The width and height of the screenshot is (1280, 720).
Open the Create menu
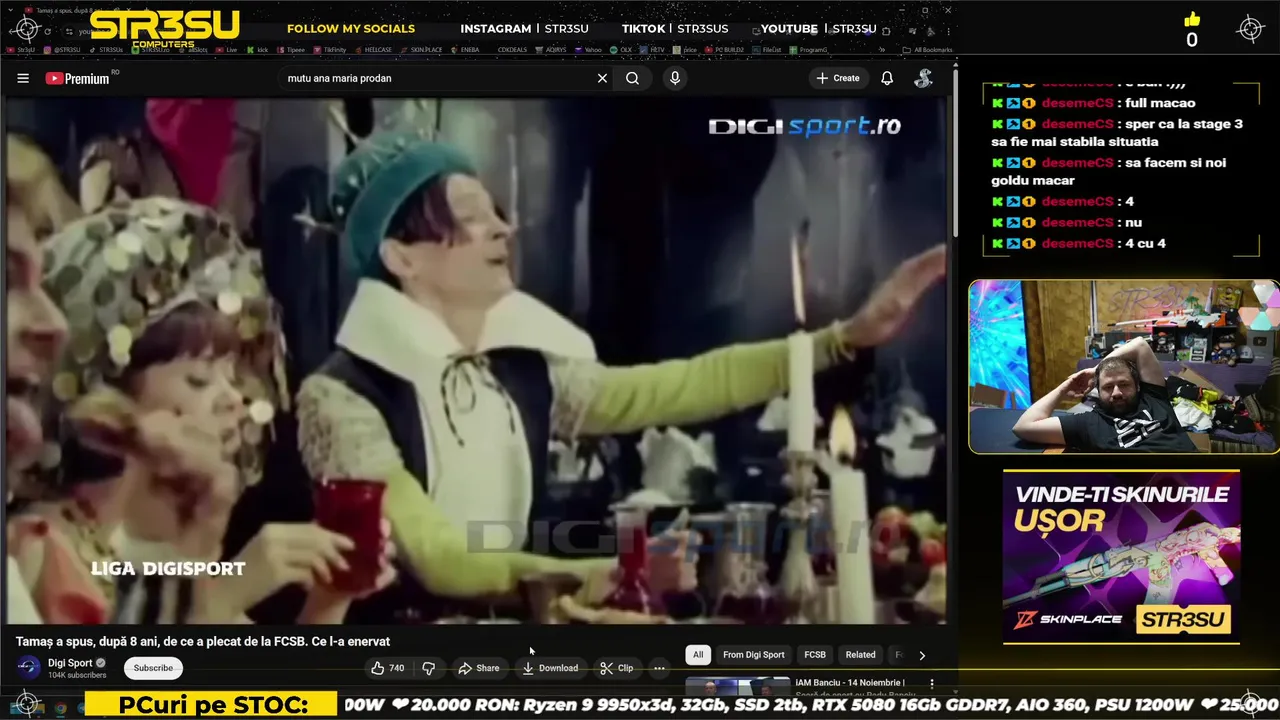point(837,78)
